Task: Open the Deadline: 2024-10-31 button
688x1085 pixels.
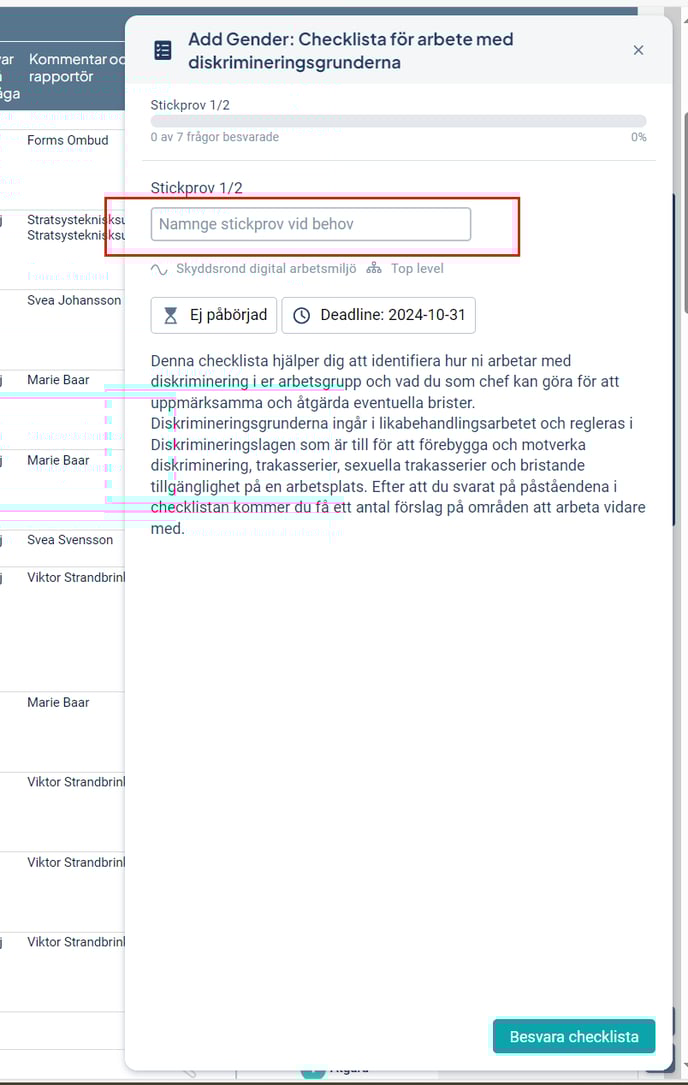Action: click(x=379, y=315)
